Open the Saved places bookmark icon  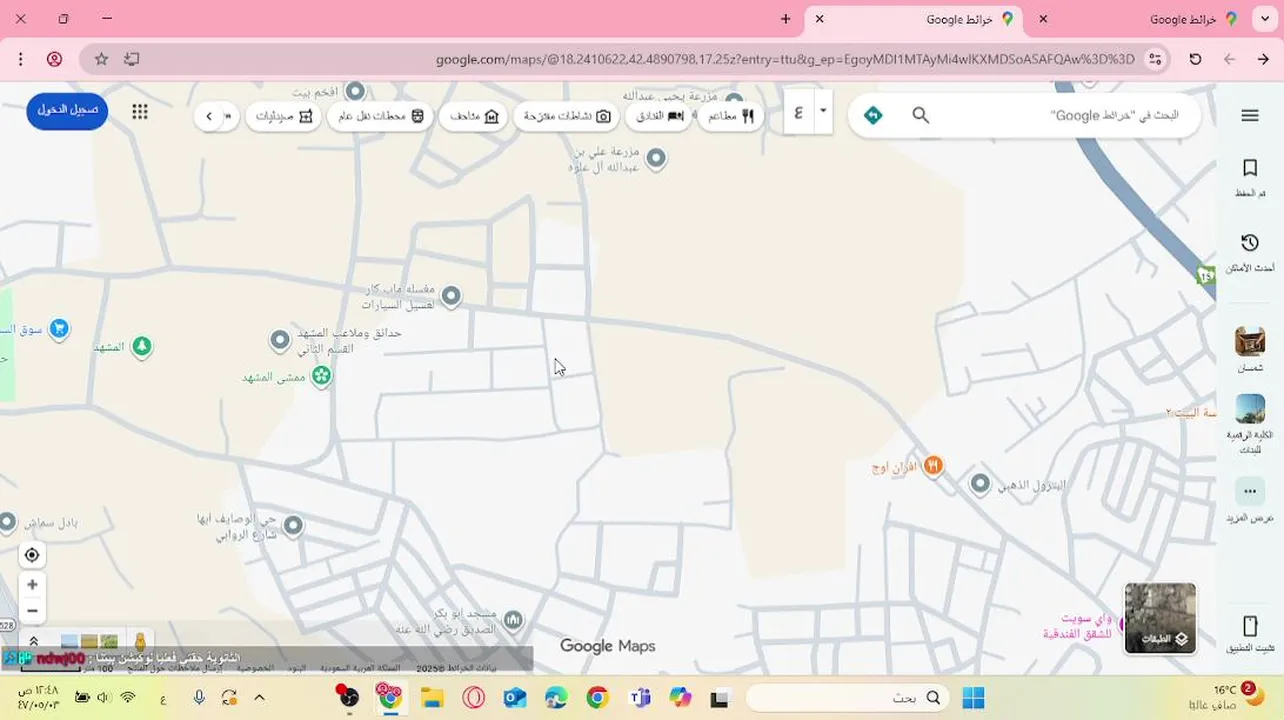click(x=1249, y=168)
